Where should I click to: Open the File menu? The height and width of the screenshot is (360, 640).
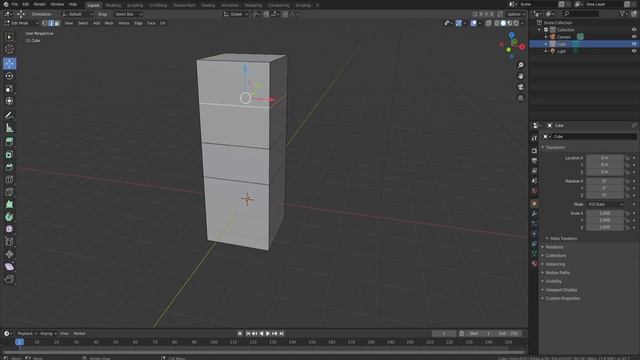pos(15,4)
